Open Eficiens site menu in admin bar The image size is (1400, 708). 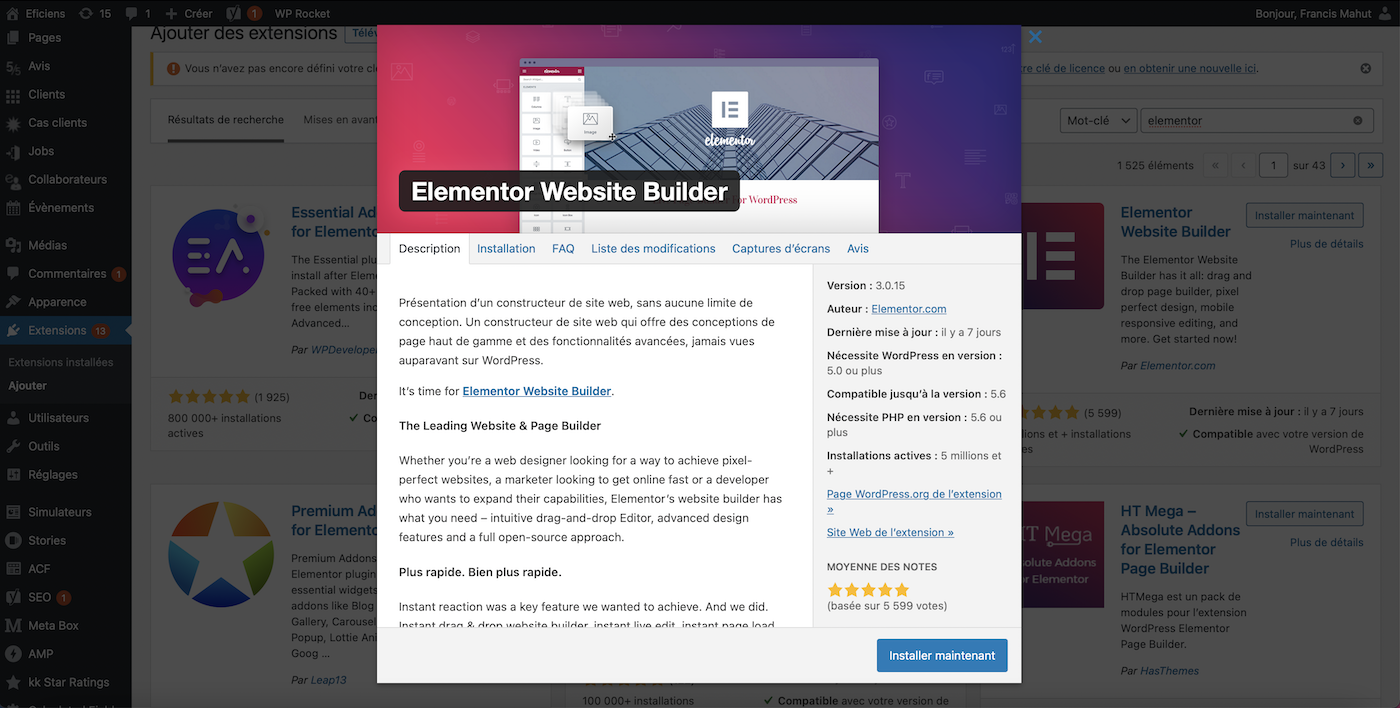coord(36,13)
